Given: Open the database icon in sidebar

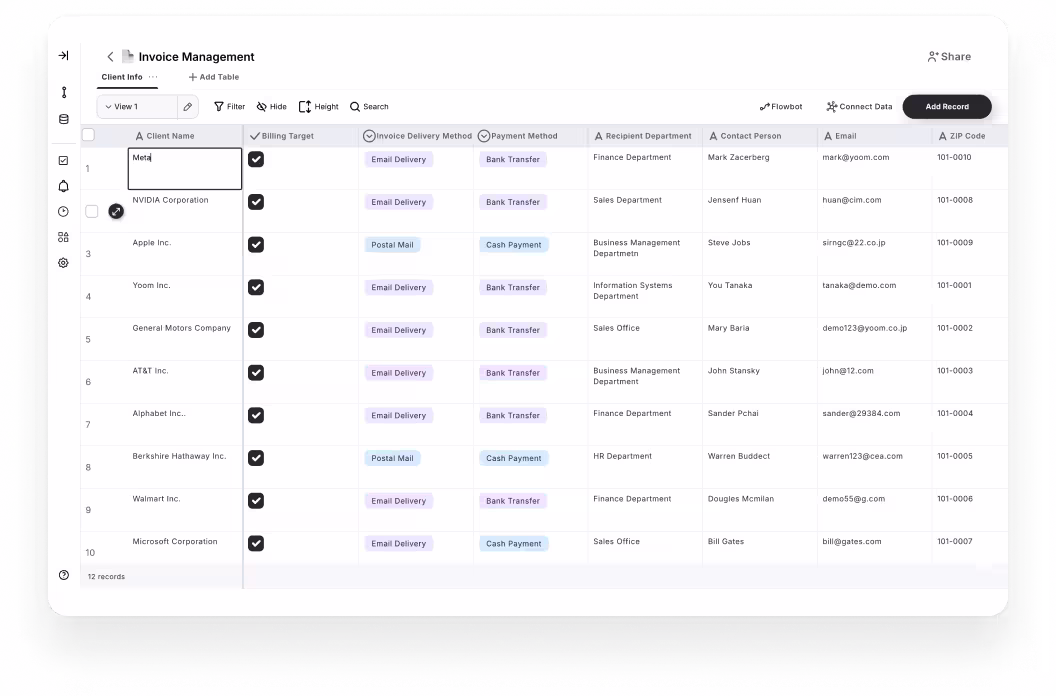Looking at the screenshot, I should 63,119.
